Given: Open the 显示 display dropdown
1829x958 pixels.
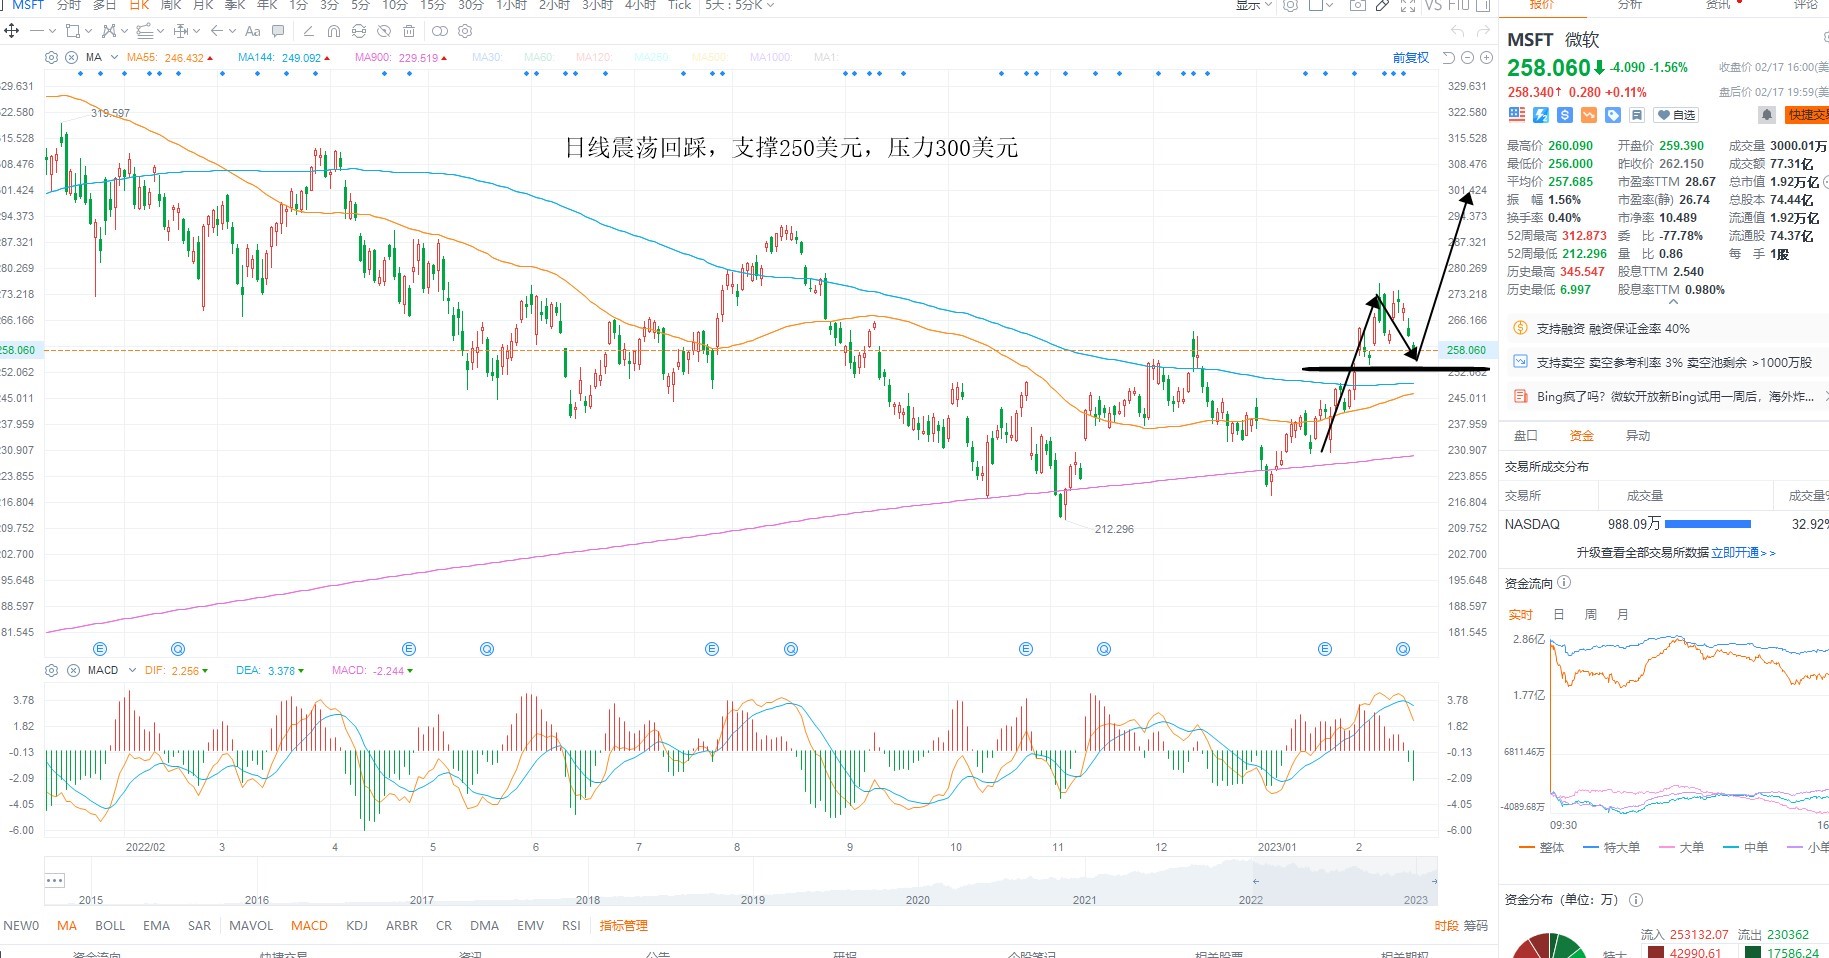Looking at the screenshot, I should click(1253, 5).
